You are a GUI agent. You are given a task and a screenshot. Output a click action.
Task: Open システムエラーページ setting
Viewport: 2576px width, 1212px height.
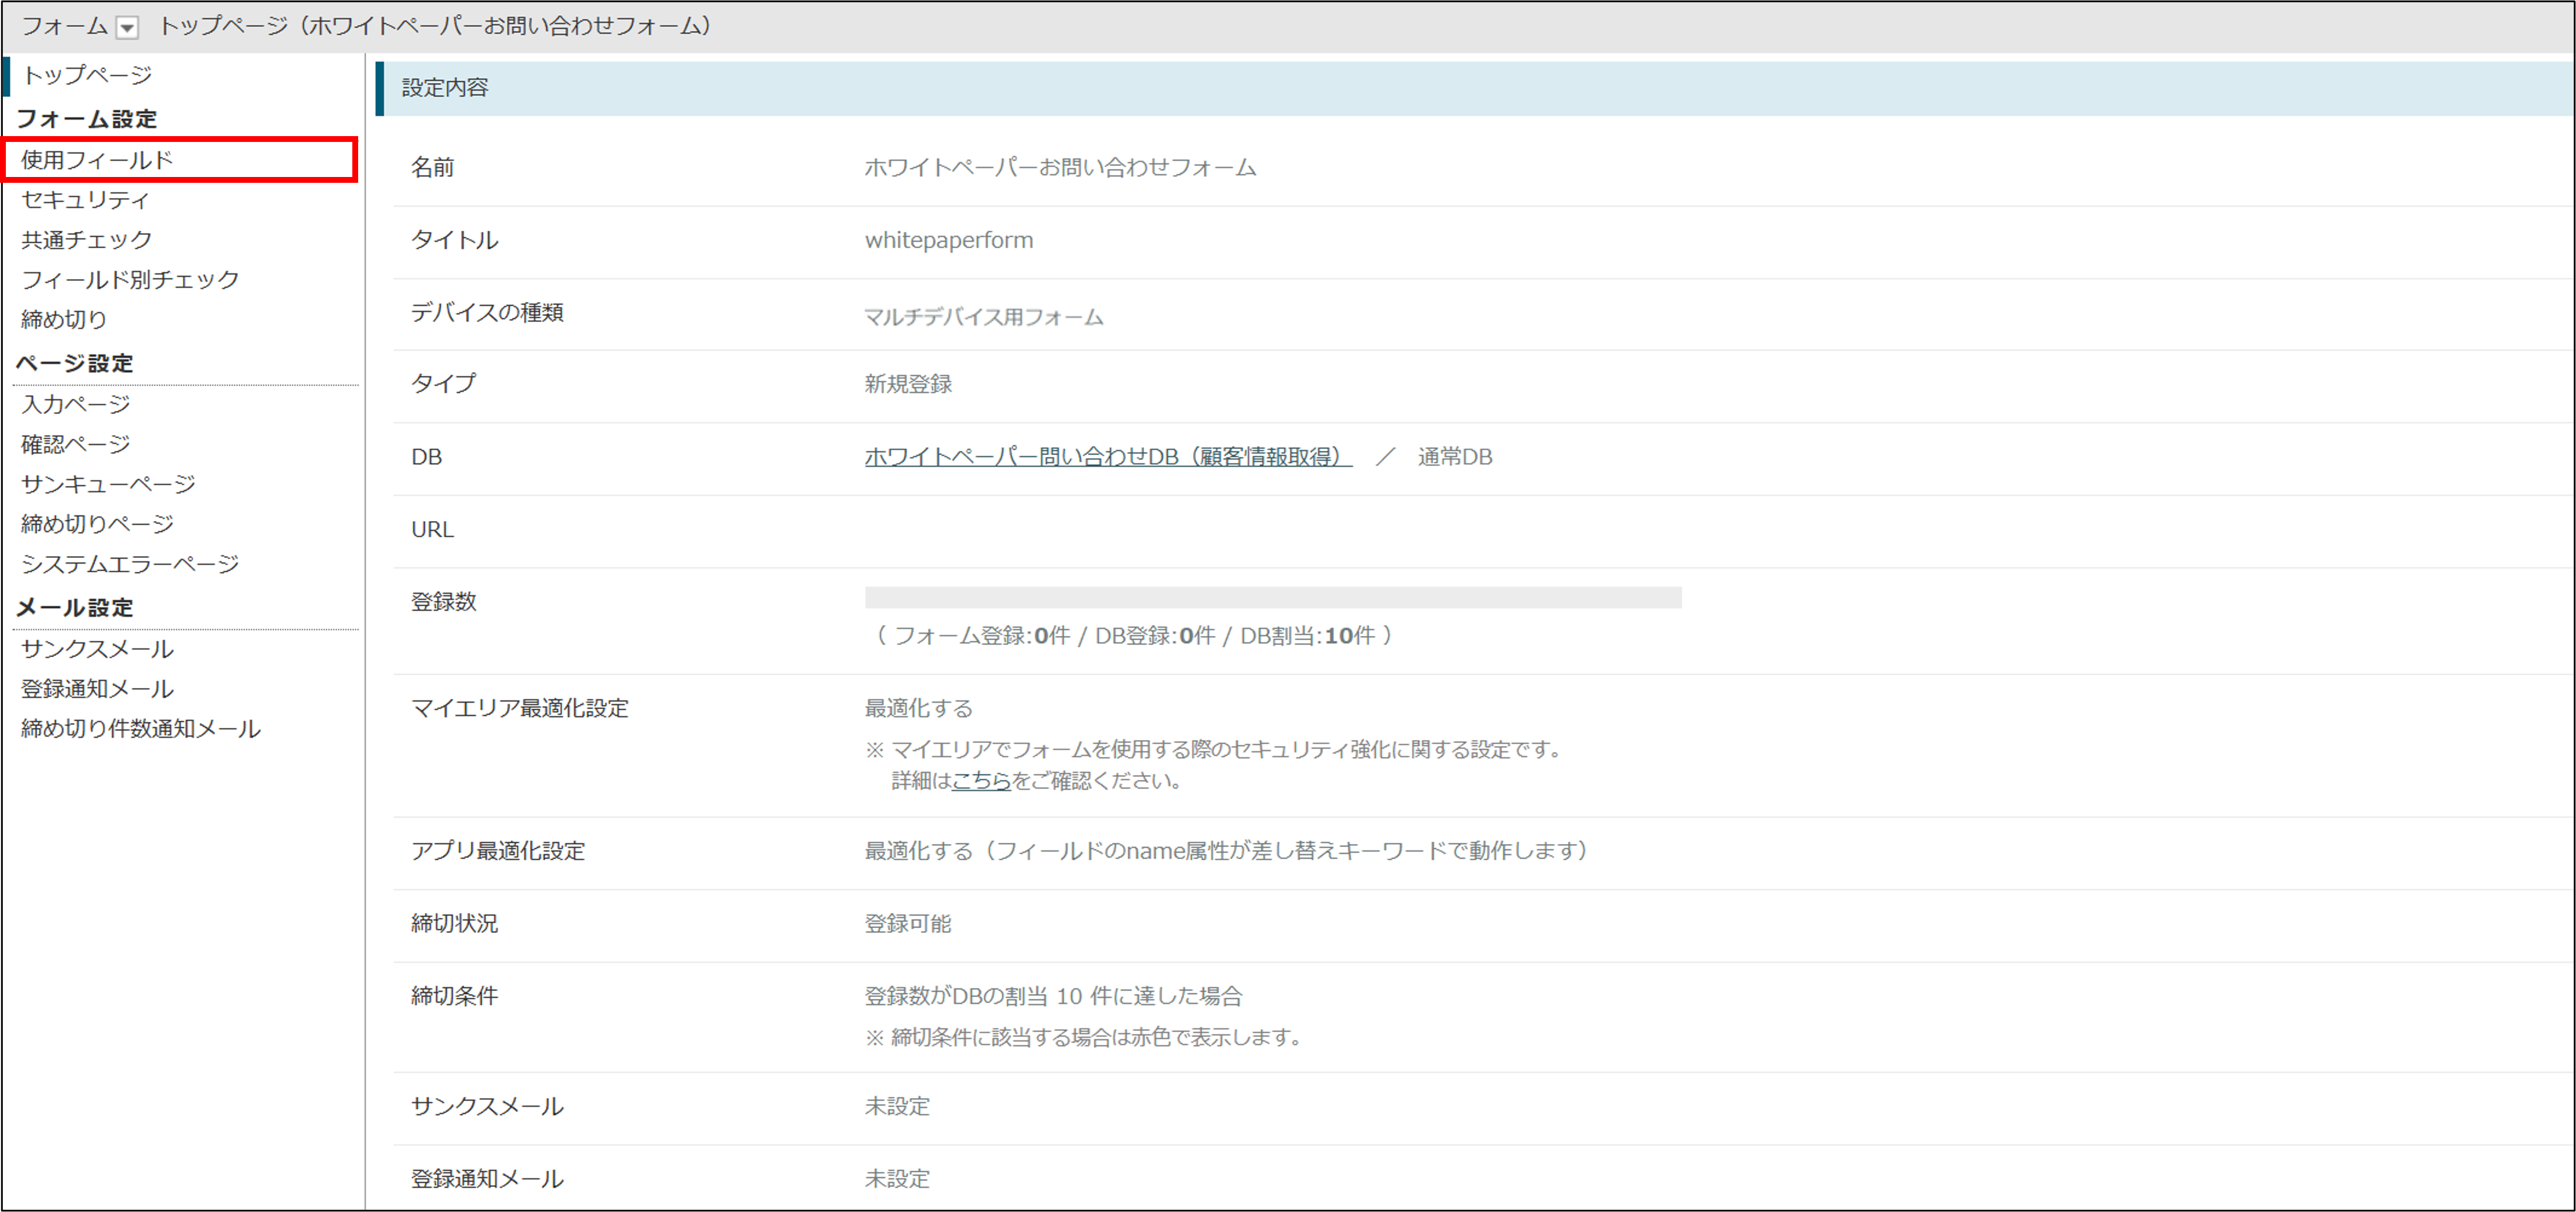coord(130,564)
